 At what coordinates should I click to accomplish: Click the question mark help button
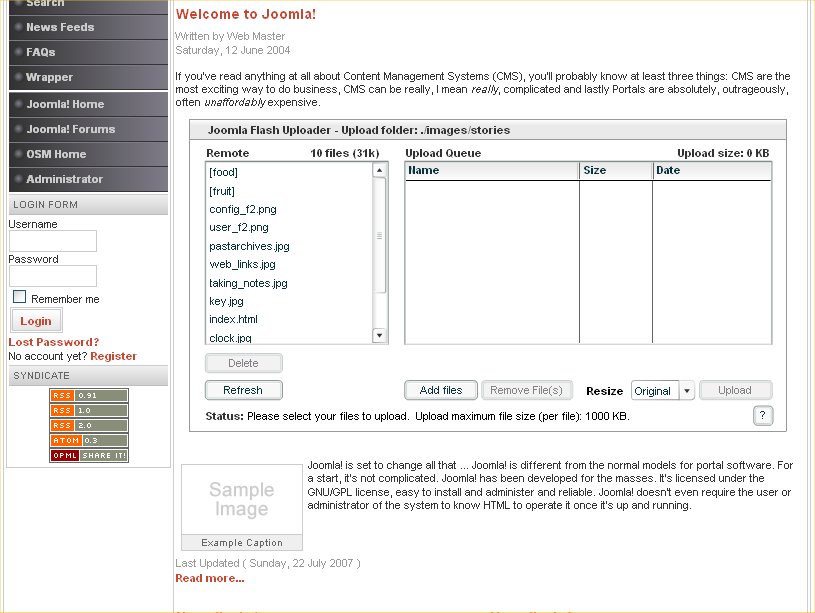click(763, 415)
